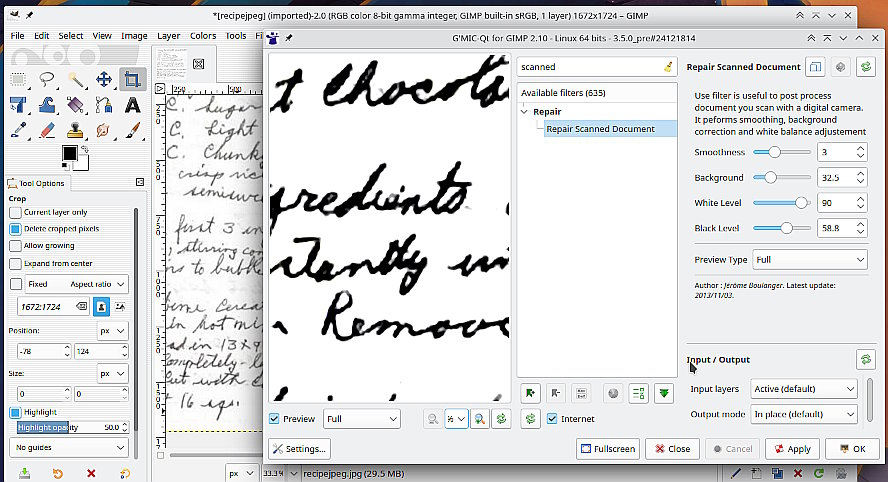Screen dimensions: 888x482
Task: Select the Text tool letter A icon
Action: pyautogui.click(x=133, y=105)
